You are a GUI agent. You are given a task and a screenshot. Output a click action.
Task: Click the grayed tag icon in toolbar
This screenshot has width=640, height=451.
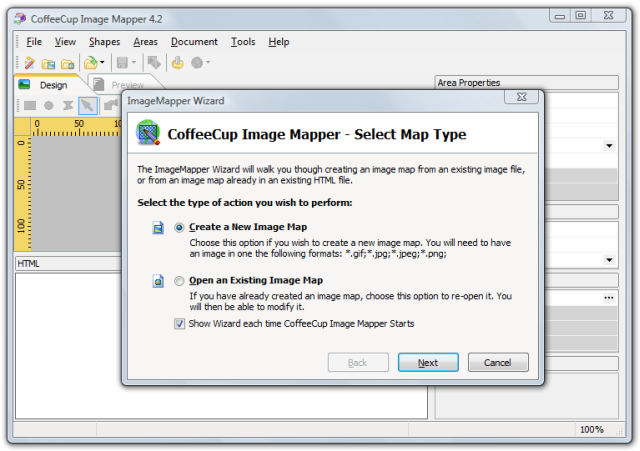[x=154, y=63]
